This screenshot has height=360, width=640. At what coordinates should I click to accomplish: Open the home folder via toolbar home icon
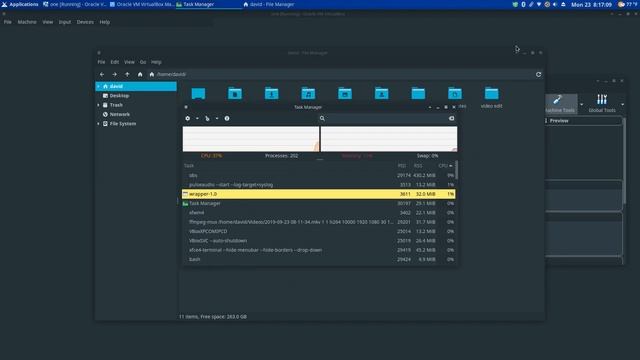click(140, 74)
